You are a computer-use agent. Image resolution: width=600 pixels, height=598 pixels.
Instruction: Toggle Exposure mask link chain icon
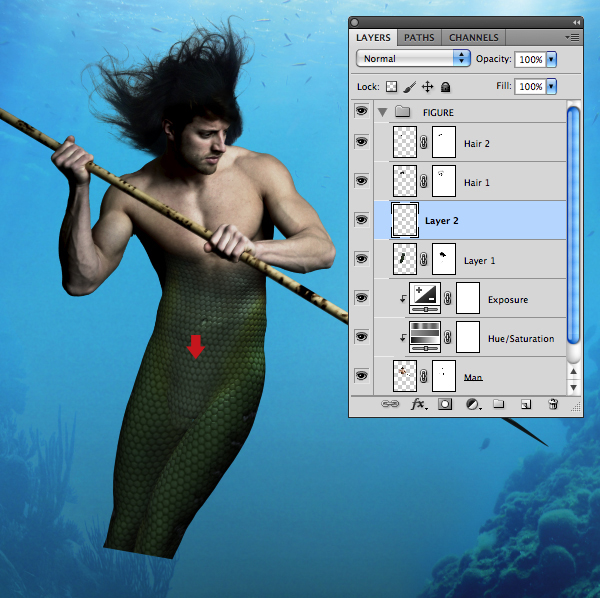[x=448, y=298]
